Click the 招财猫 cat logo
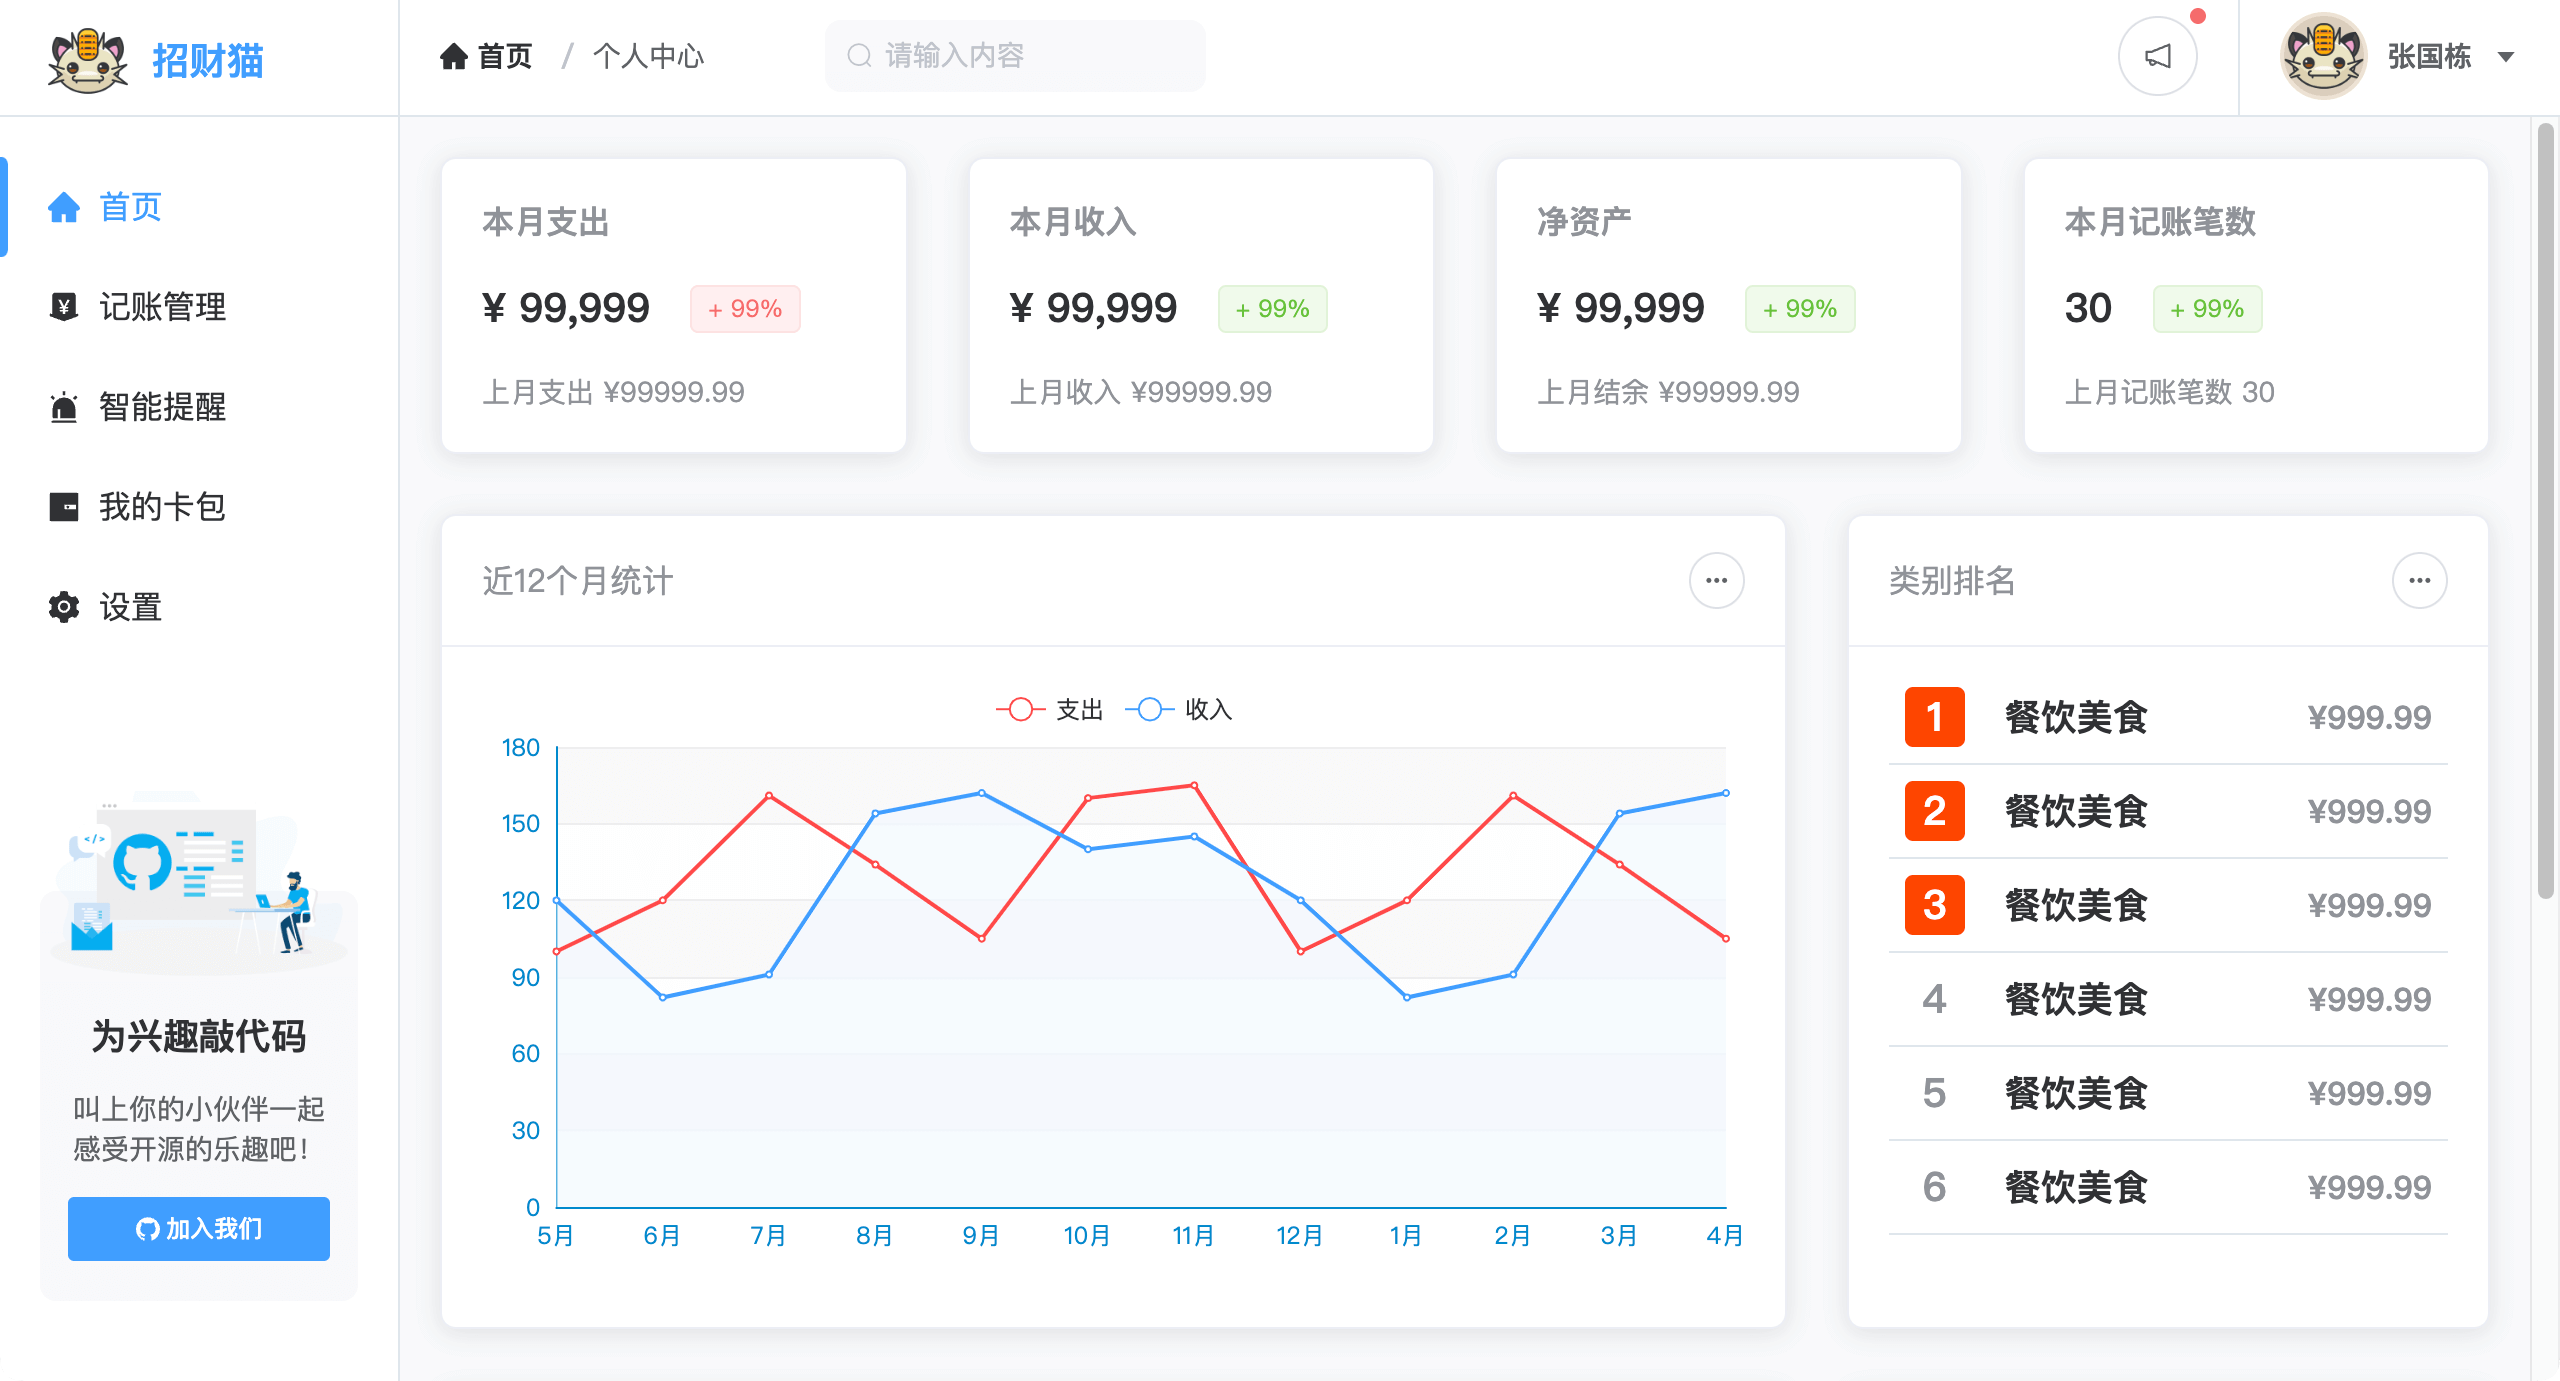The height and width of the screenshot is (1381, 2560). pyautogui.click(x=88, y=60)
